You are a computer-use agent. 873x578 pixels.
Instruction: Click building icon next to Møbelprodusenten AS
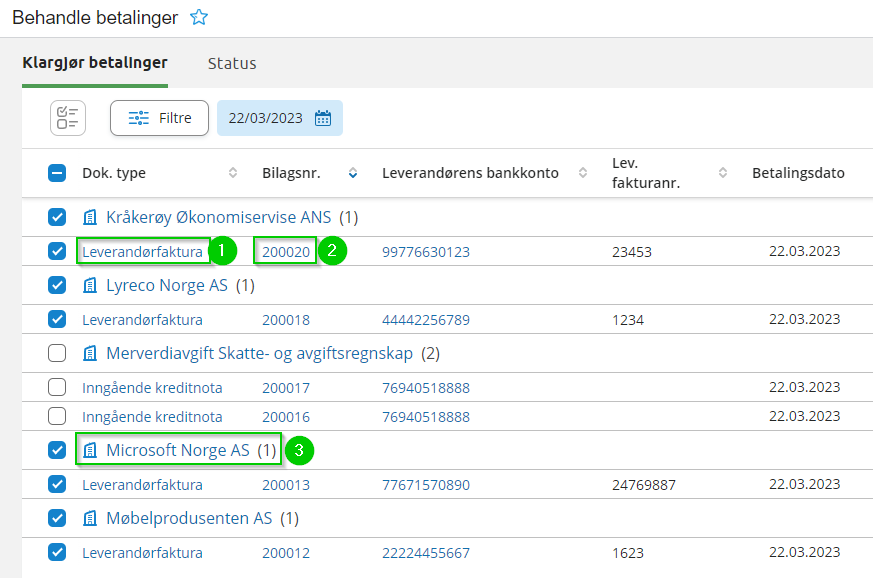90,518
